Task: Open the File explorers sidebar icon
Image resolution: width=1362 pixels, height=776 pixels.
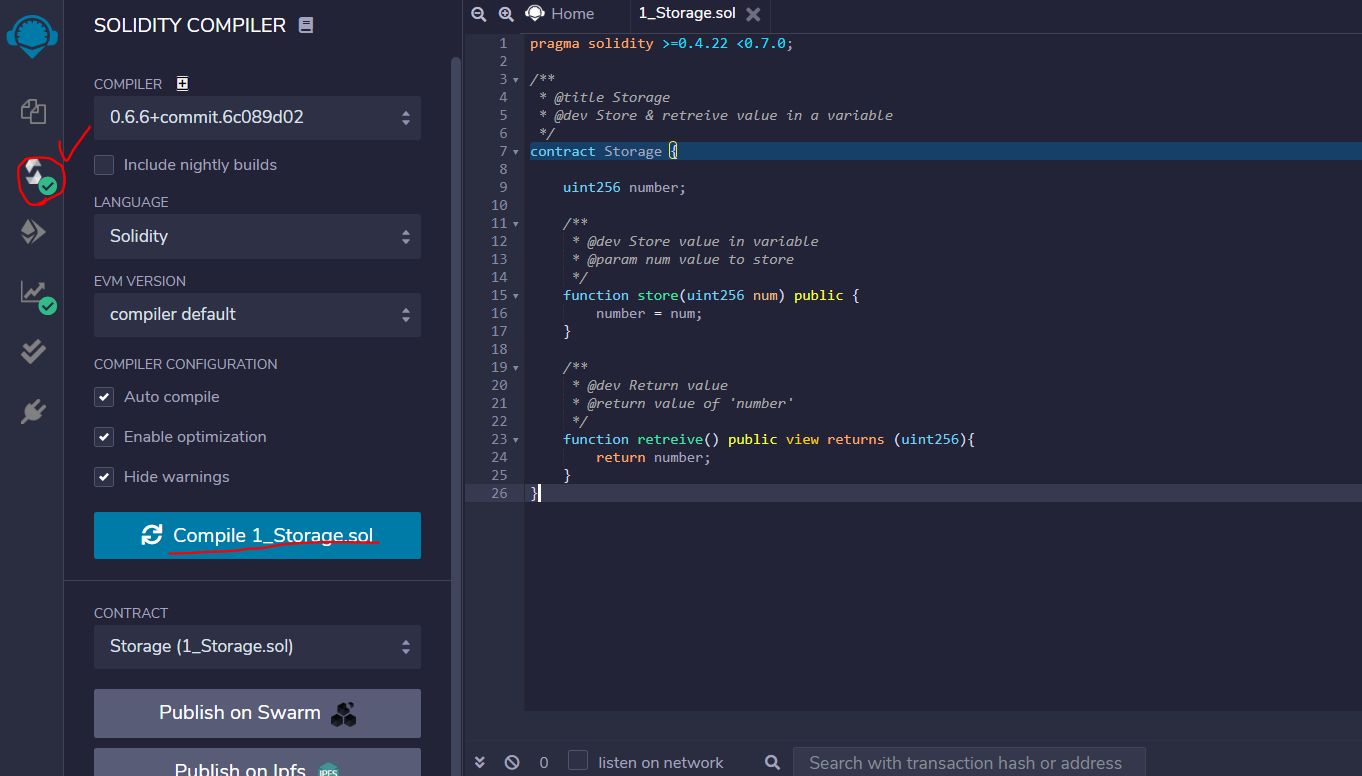Action: click(x=33, y=111)
